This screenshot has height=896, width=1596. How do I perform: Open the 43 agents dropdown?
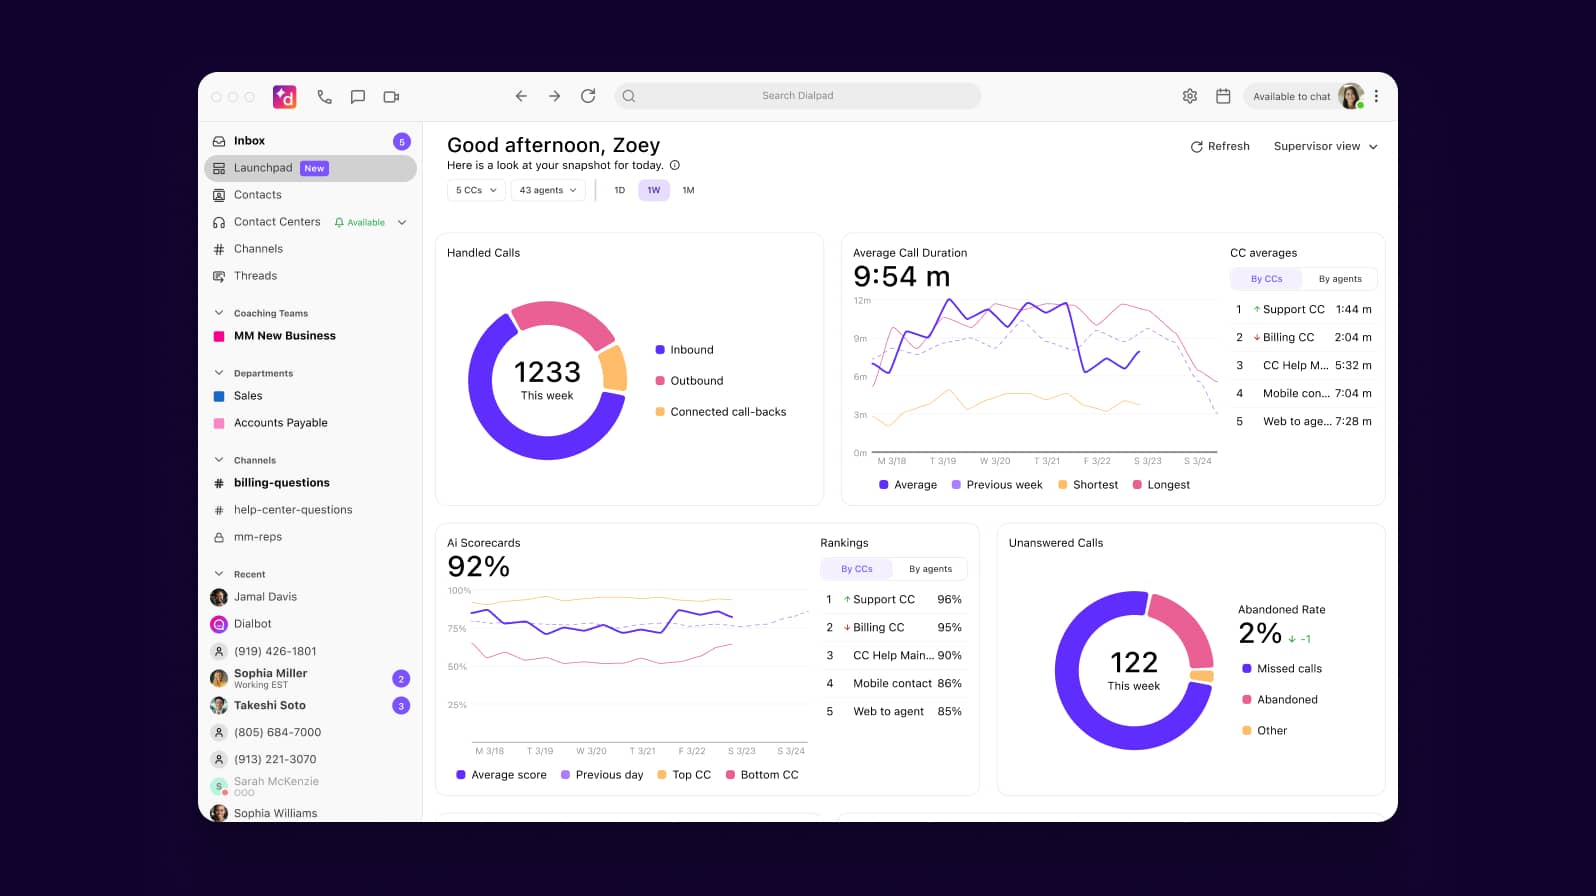click(x=547, y=190)
